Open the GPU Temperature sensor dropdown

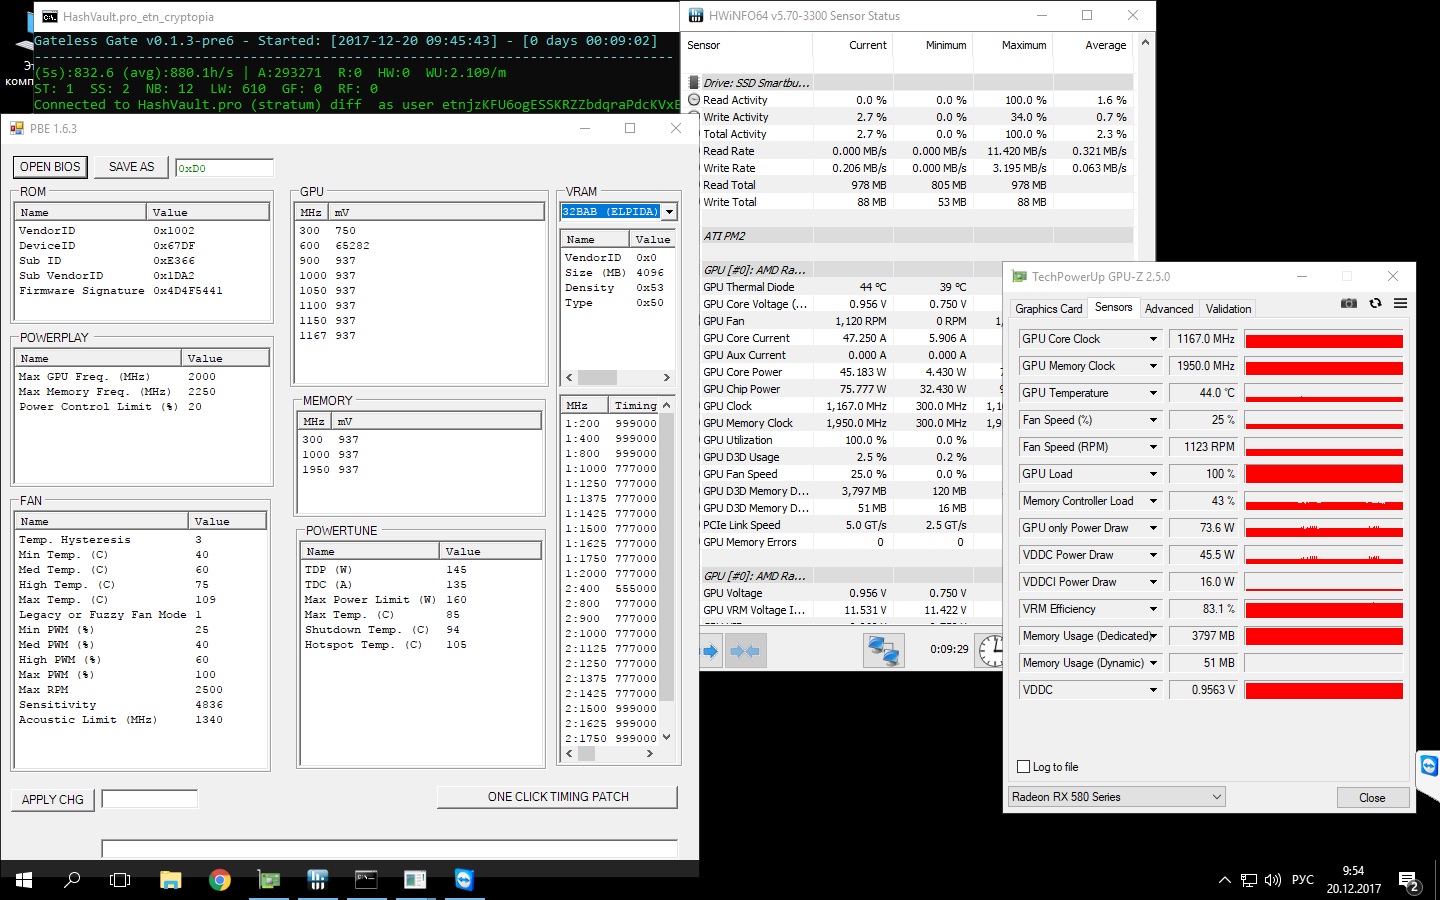click(x=1153, y=393)
